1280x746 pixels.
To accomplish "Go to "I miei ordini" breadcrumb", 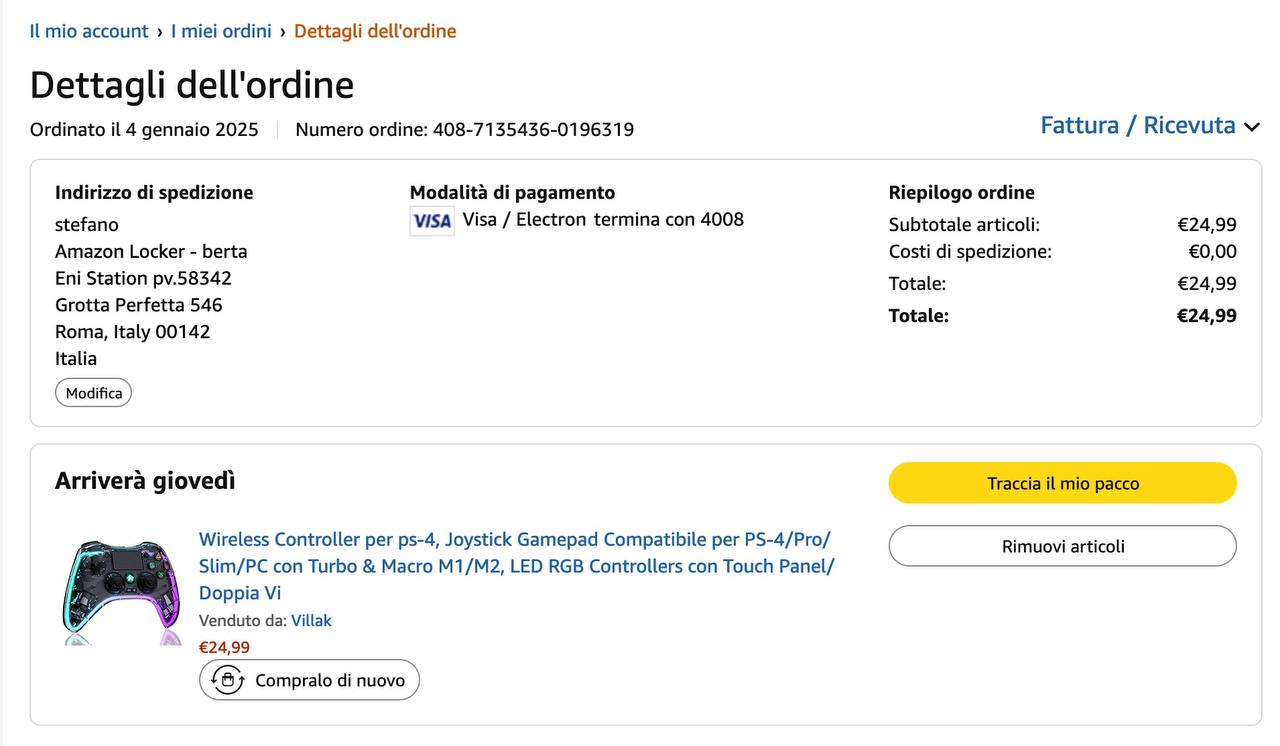I will (x=221, y=31).
